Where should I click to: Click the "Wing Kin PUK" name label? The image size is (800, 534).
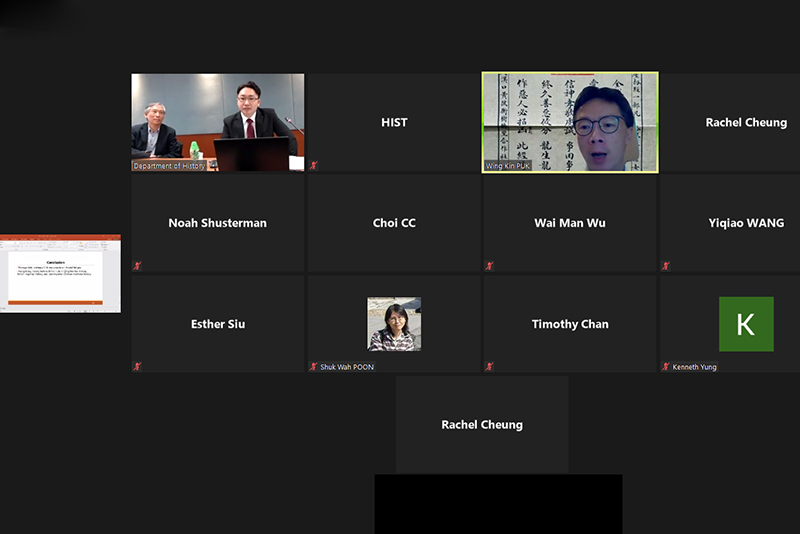[508, 166]
